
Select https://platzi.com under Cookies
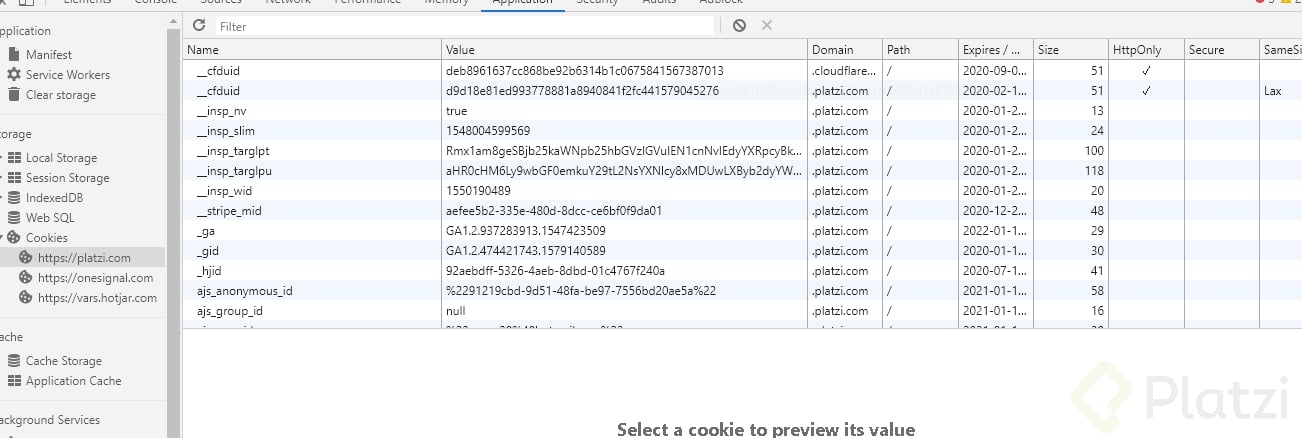(83, 258)
